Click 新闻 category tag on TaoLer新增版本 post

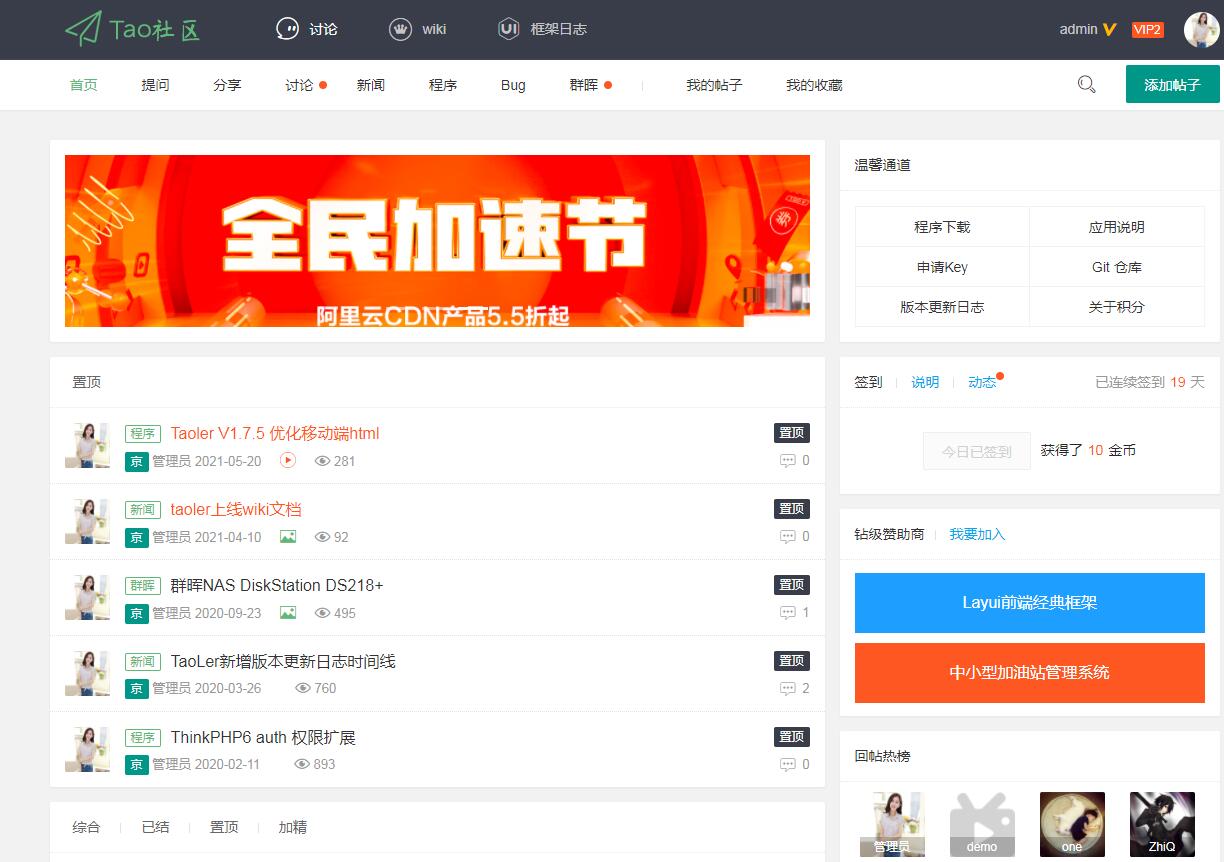[143, 661]
